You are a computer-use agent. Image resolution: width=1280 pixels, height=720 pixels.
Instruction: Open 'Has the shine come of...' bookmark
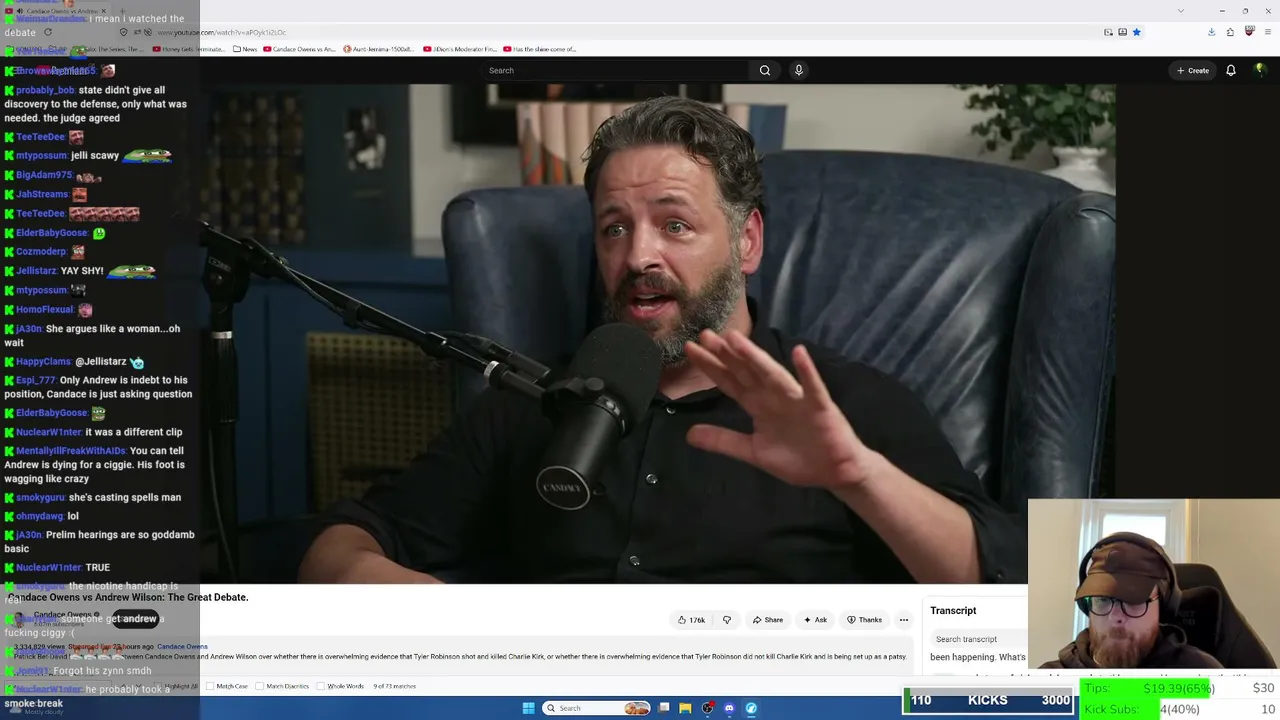[x=540, y=49]
